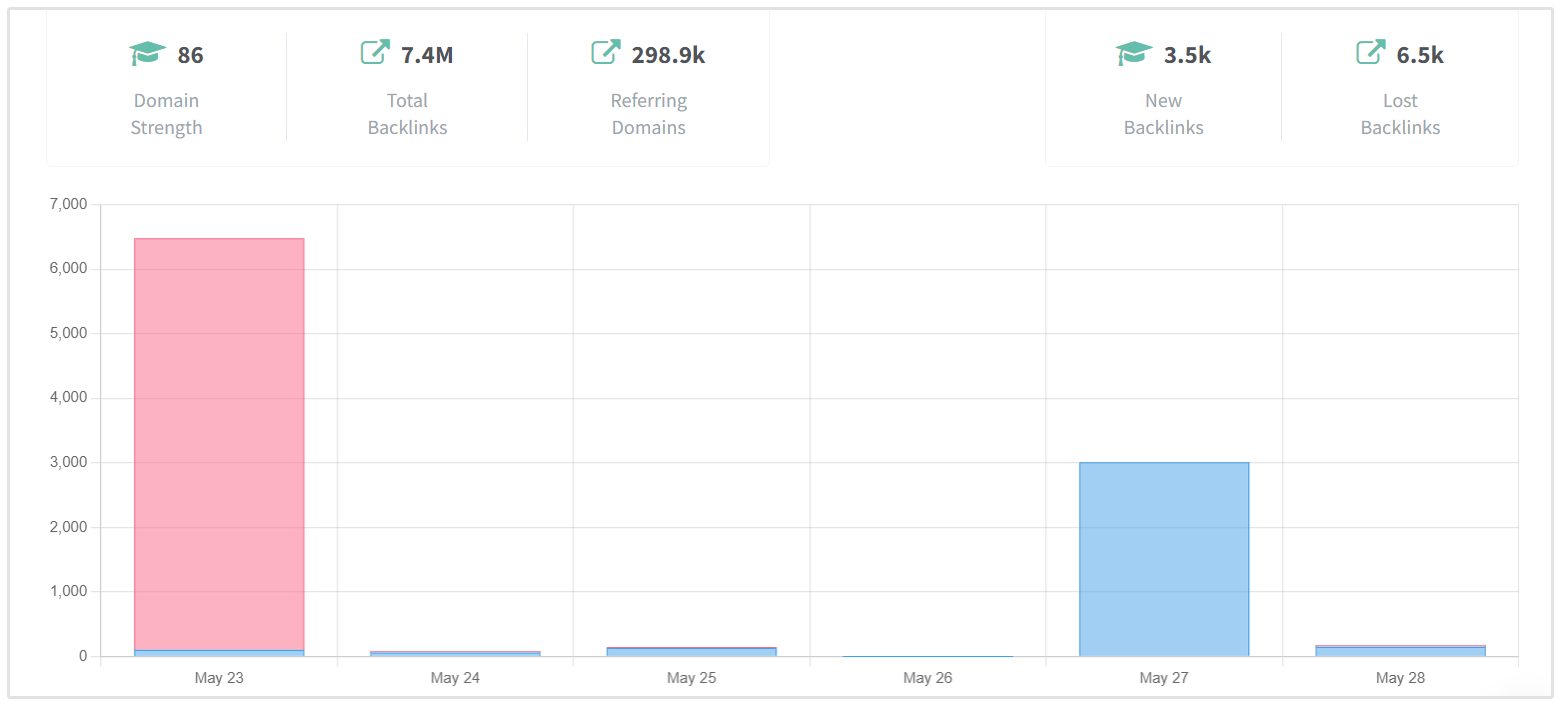Click the New Backlinks graduation cap icon
This screenshot has height=706, width=1561.
coord(1133,54)
